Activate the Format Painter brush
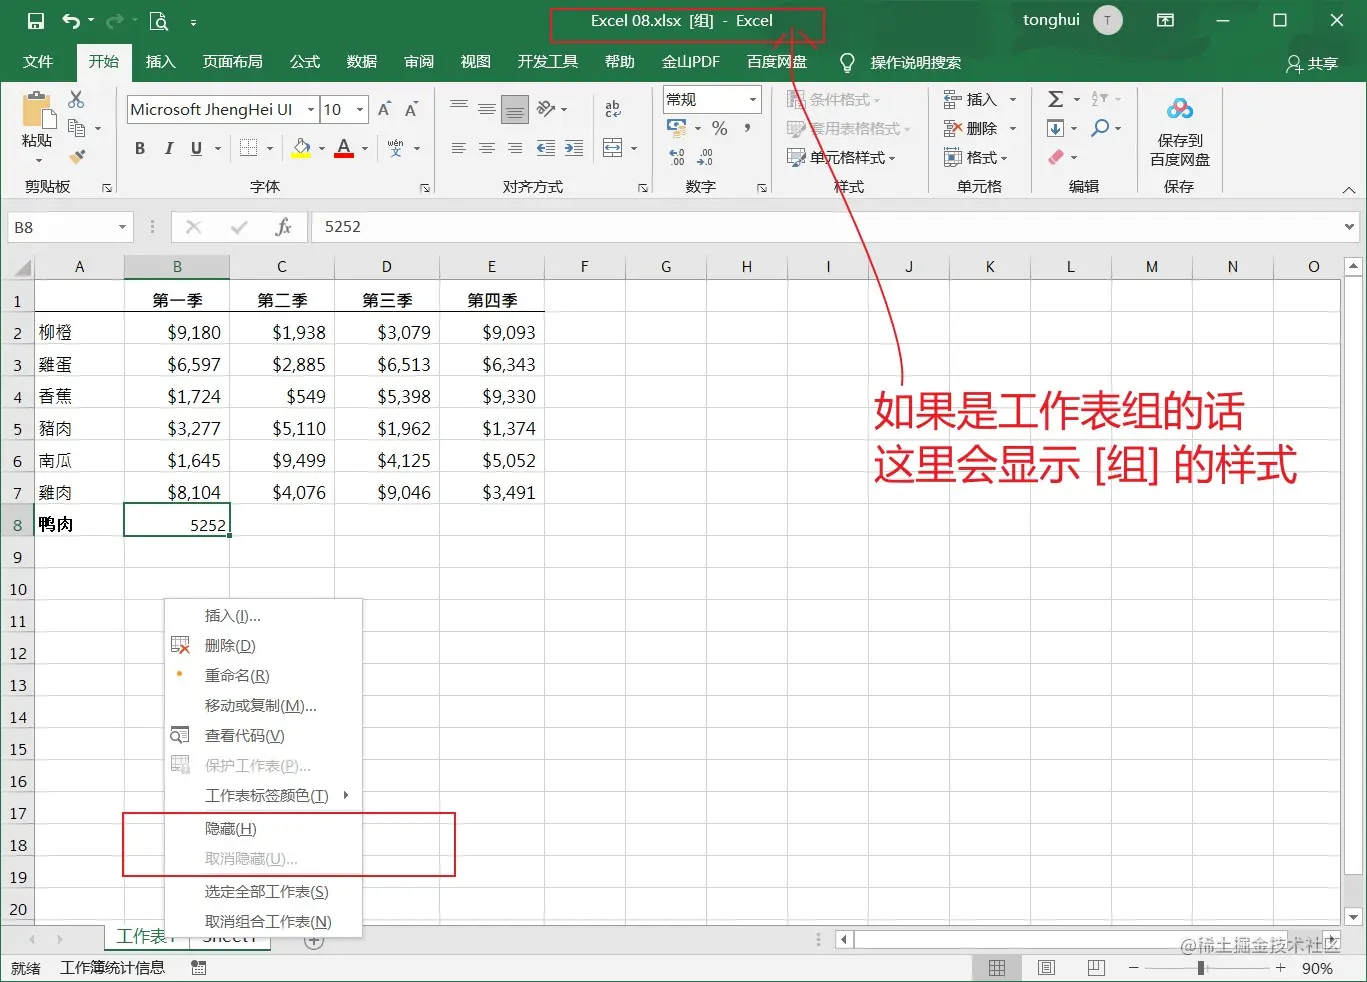 (x=77, y=156)
